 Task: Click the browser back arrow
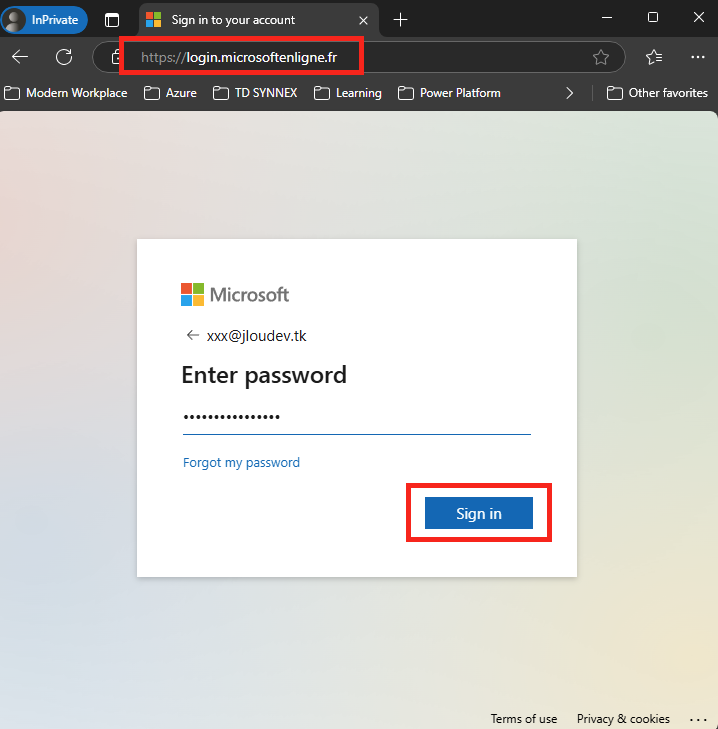coord(20,57)
